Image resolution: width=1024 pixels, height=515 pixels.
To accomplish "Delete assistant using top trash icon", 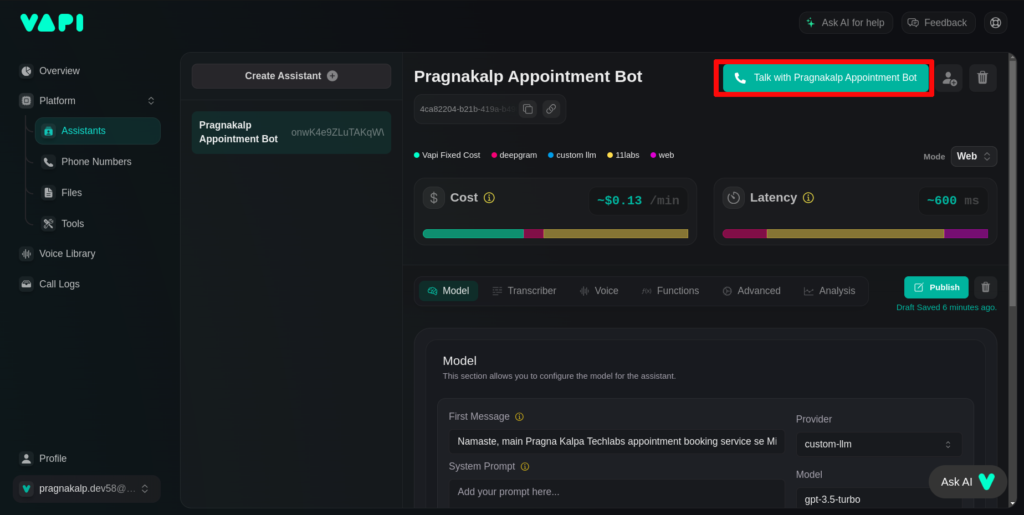I will (x=982, y=78).
